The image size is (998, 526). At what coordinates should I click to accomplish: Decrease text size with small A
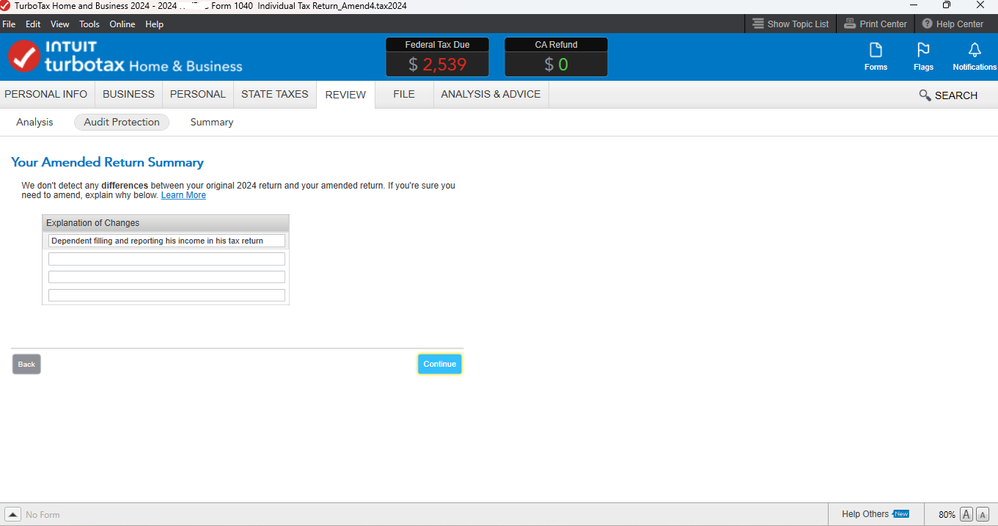[x=982, y=514]
